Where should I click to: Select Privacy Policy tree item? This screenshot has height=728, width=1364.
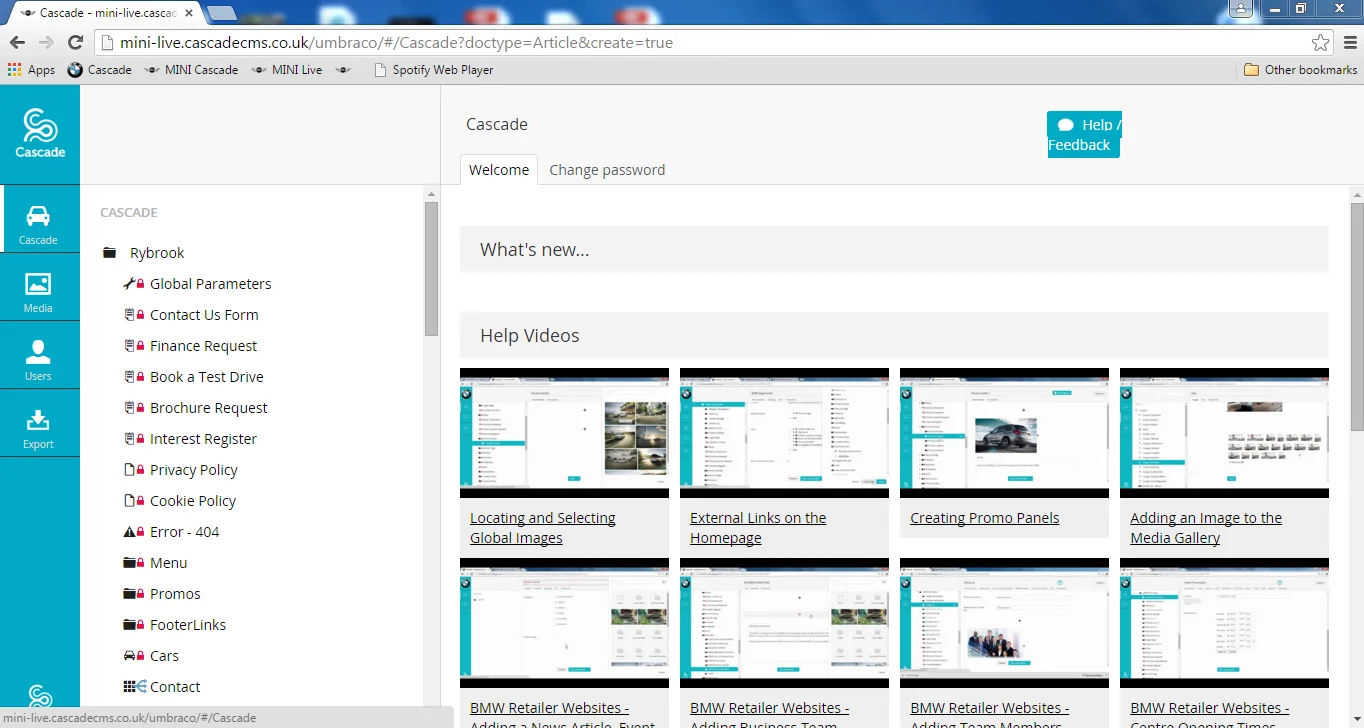(194, 470)
